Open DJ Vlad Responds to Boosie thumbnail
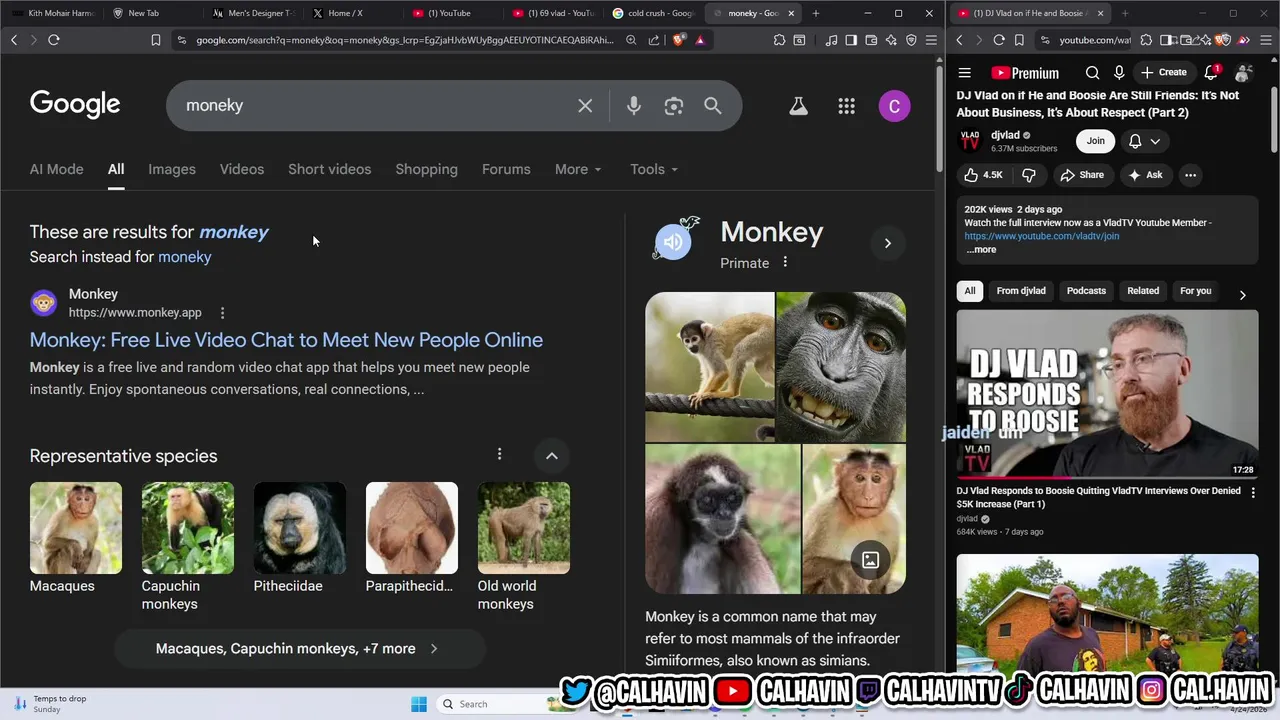Screen dimensions: 1280x720 (x=1107, y=394)
